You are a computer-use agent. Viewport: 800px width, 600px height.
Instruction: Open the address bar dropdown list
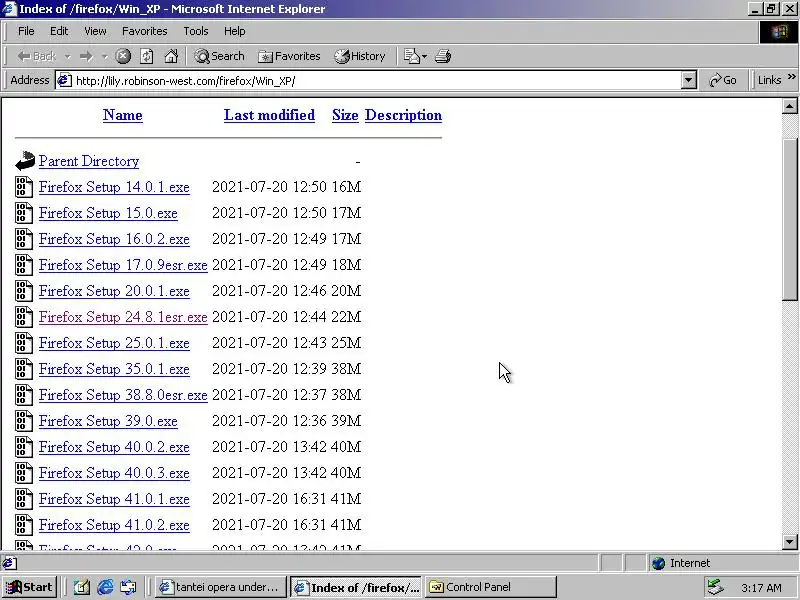point(689,80)
